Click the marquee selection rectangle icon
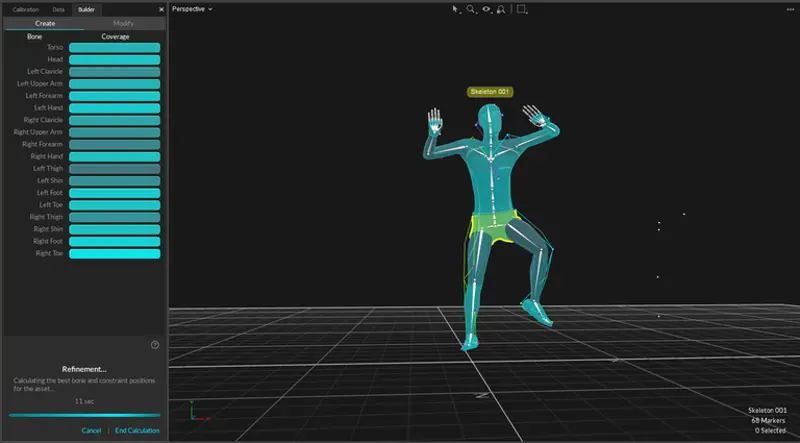This screenshot has width=800, height=443. 521,9
